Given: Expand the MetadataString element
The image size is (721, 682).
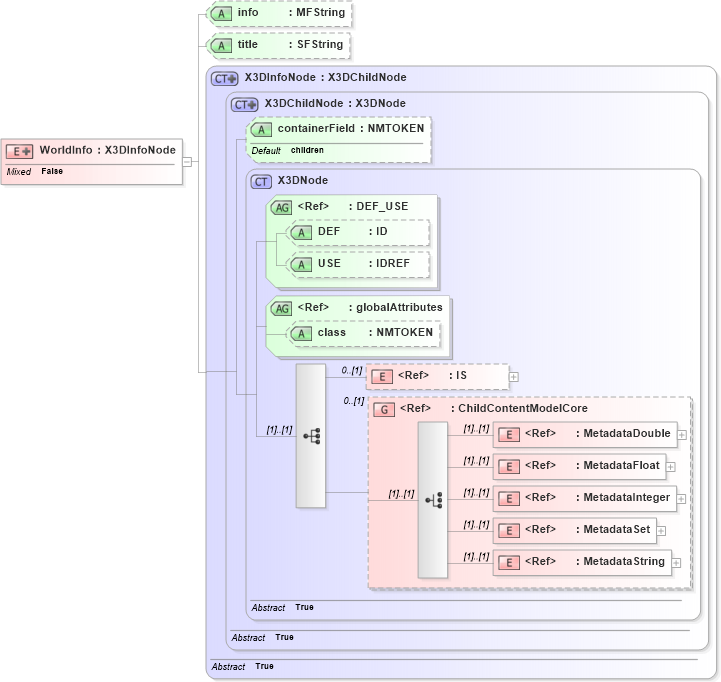Looking at the screenshot, I should pos(676,563).
